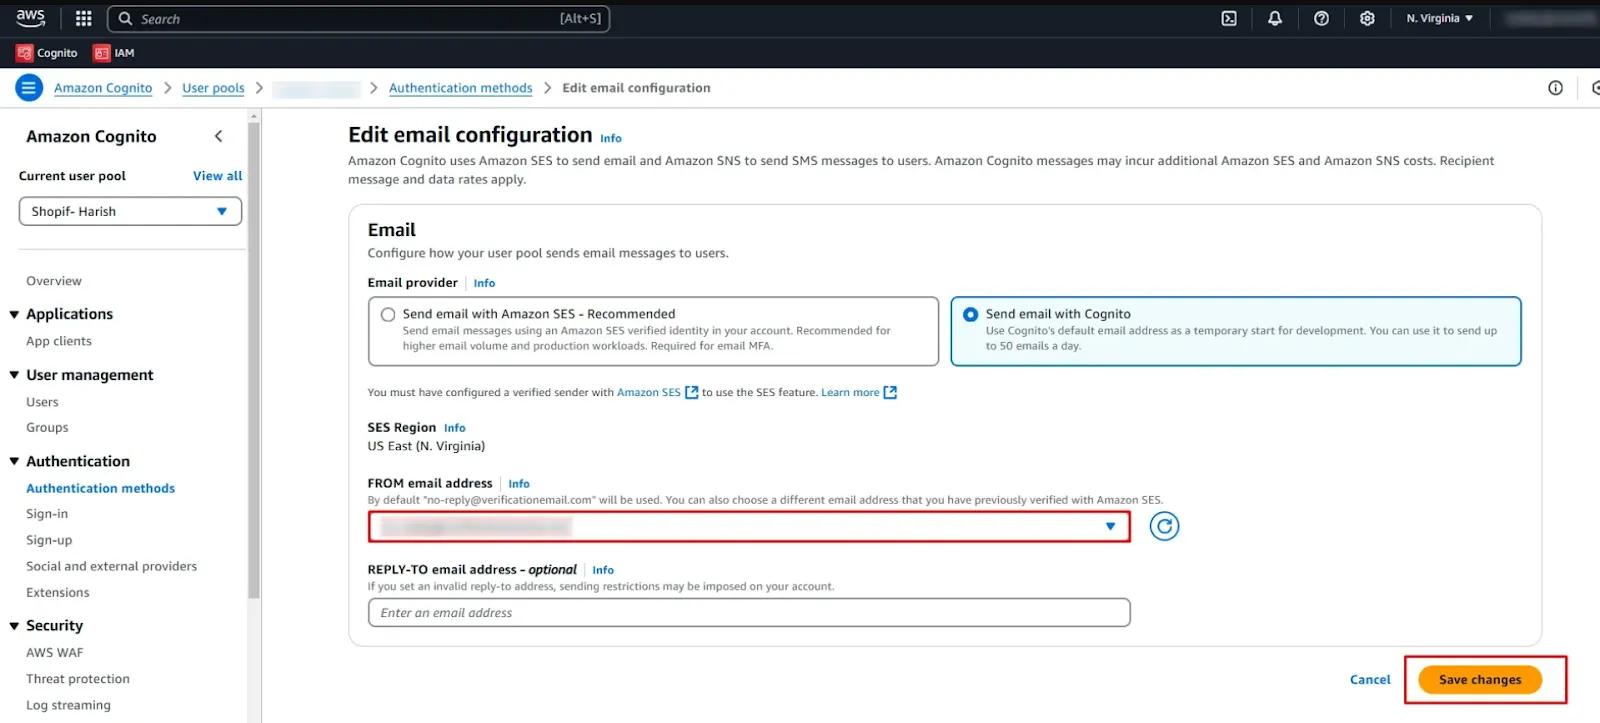1600x723 pixels.
Task: Follow the Learn more text link
Action: (850, 392)
